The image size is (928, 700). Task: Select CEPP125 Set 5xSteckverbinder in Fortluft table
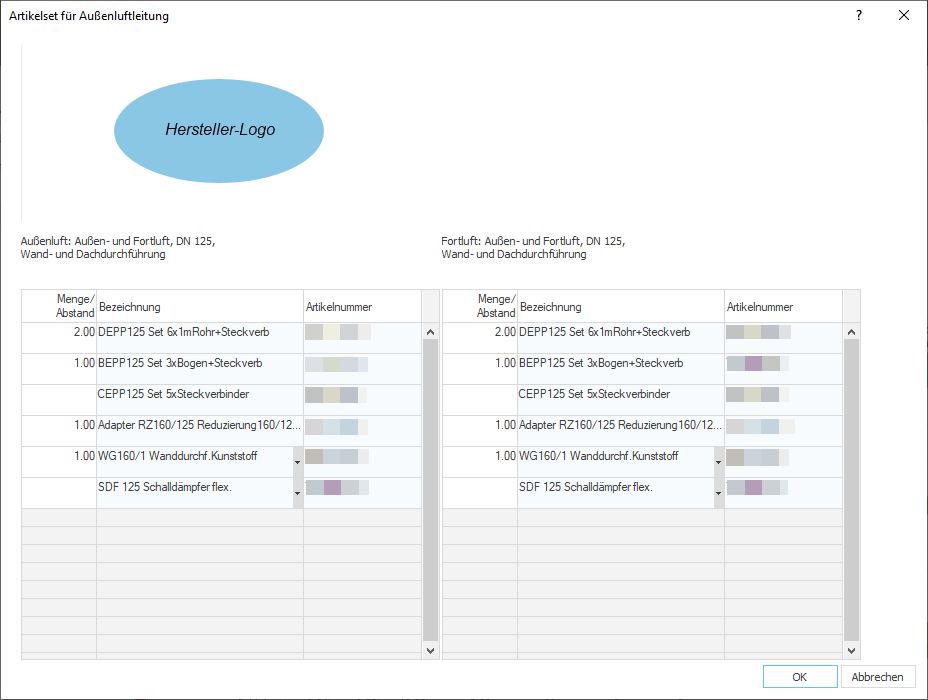point(594,394)
